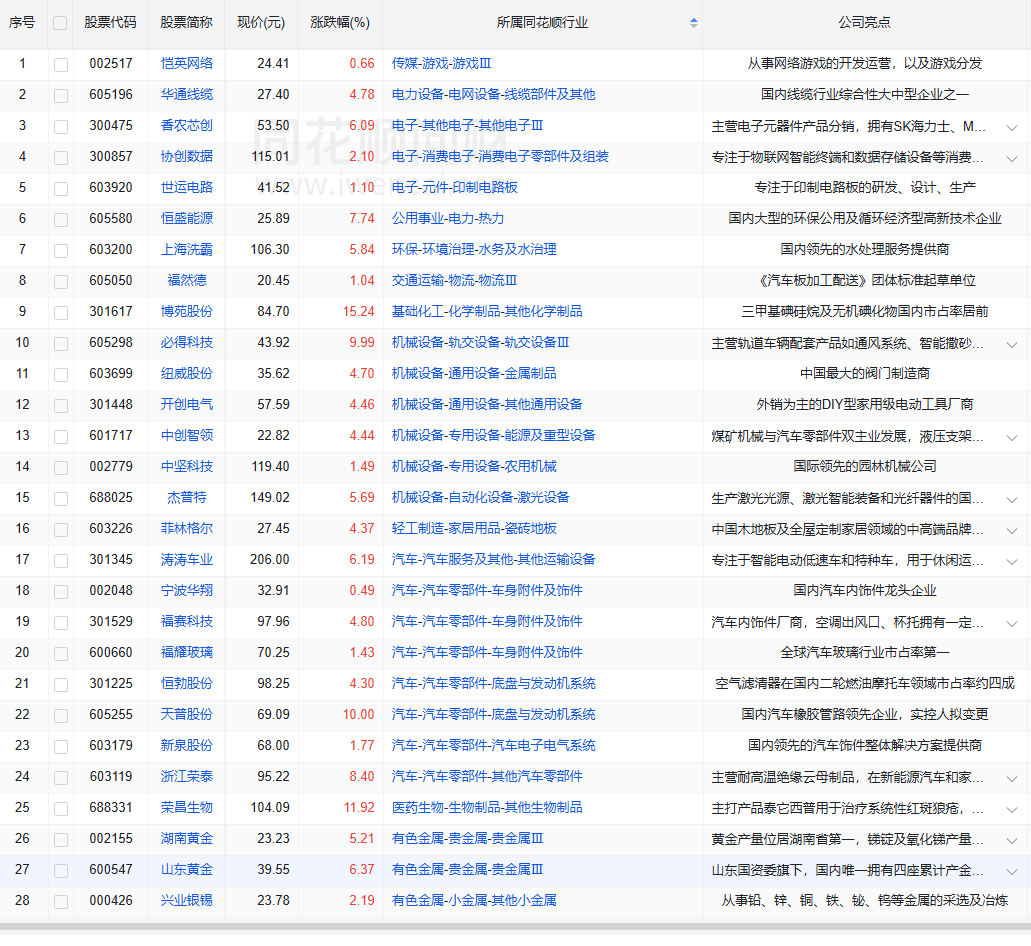Screen dimensions: 1031x946
Task: Open industry link 有色金属-小金属-其他小金属
Action: click(474, 901)
